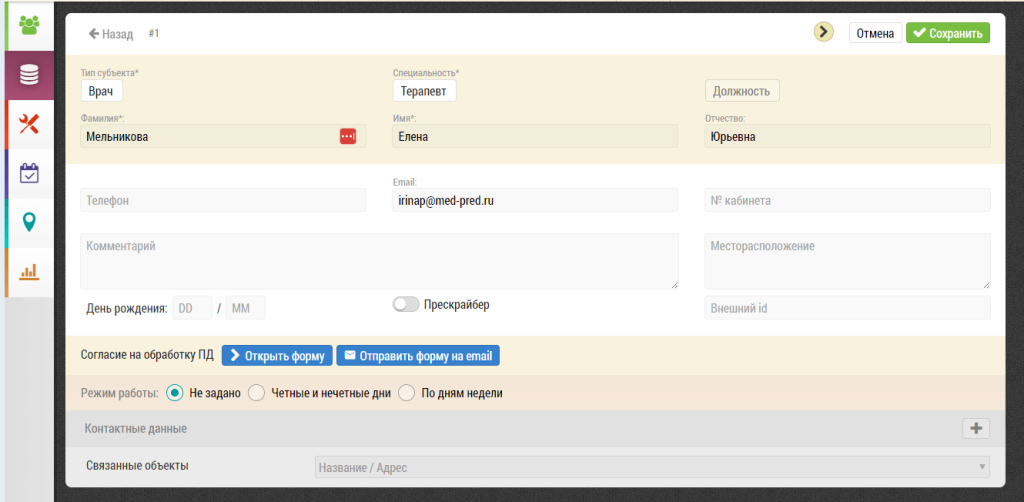
Task: Click the red icon in Фамилия field
Action: coord(347,136)
